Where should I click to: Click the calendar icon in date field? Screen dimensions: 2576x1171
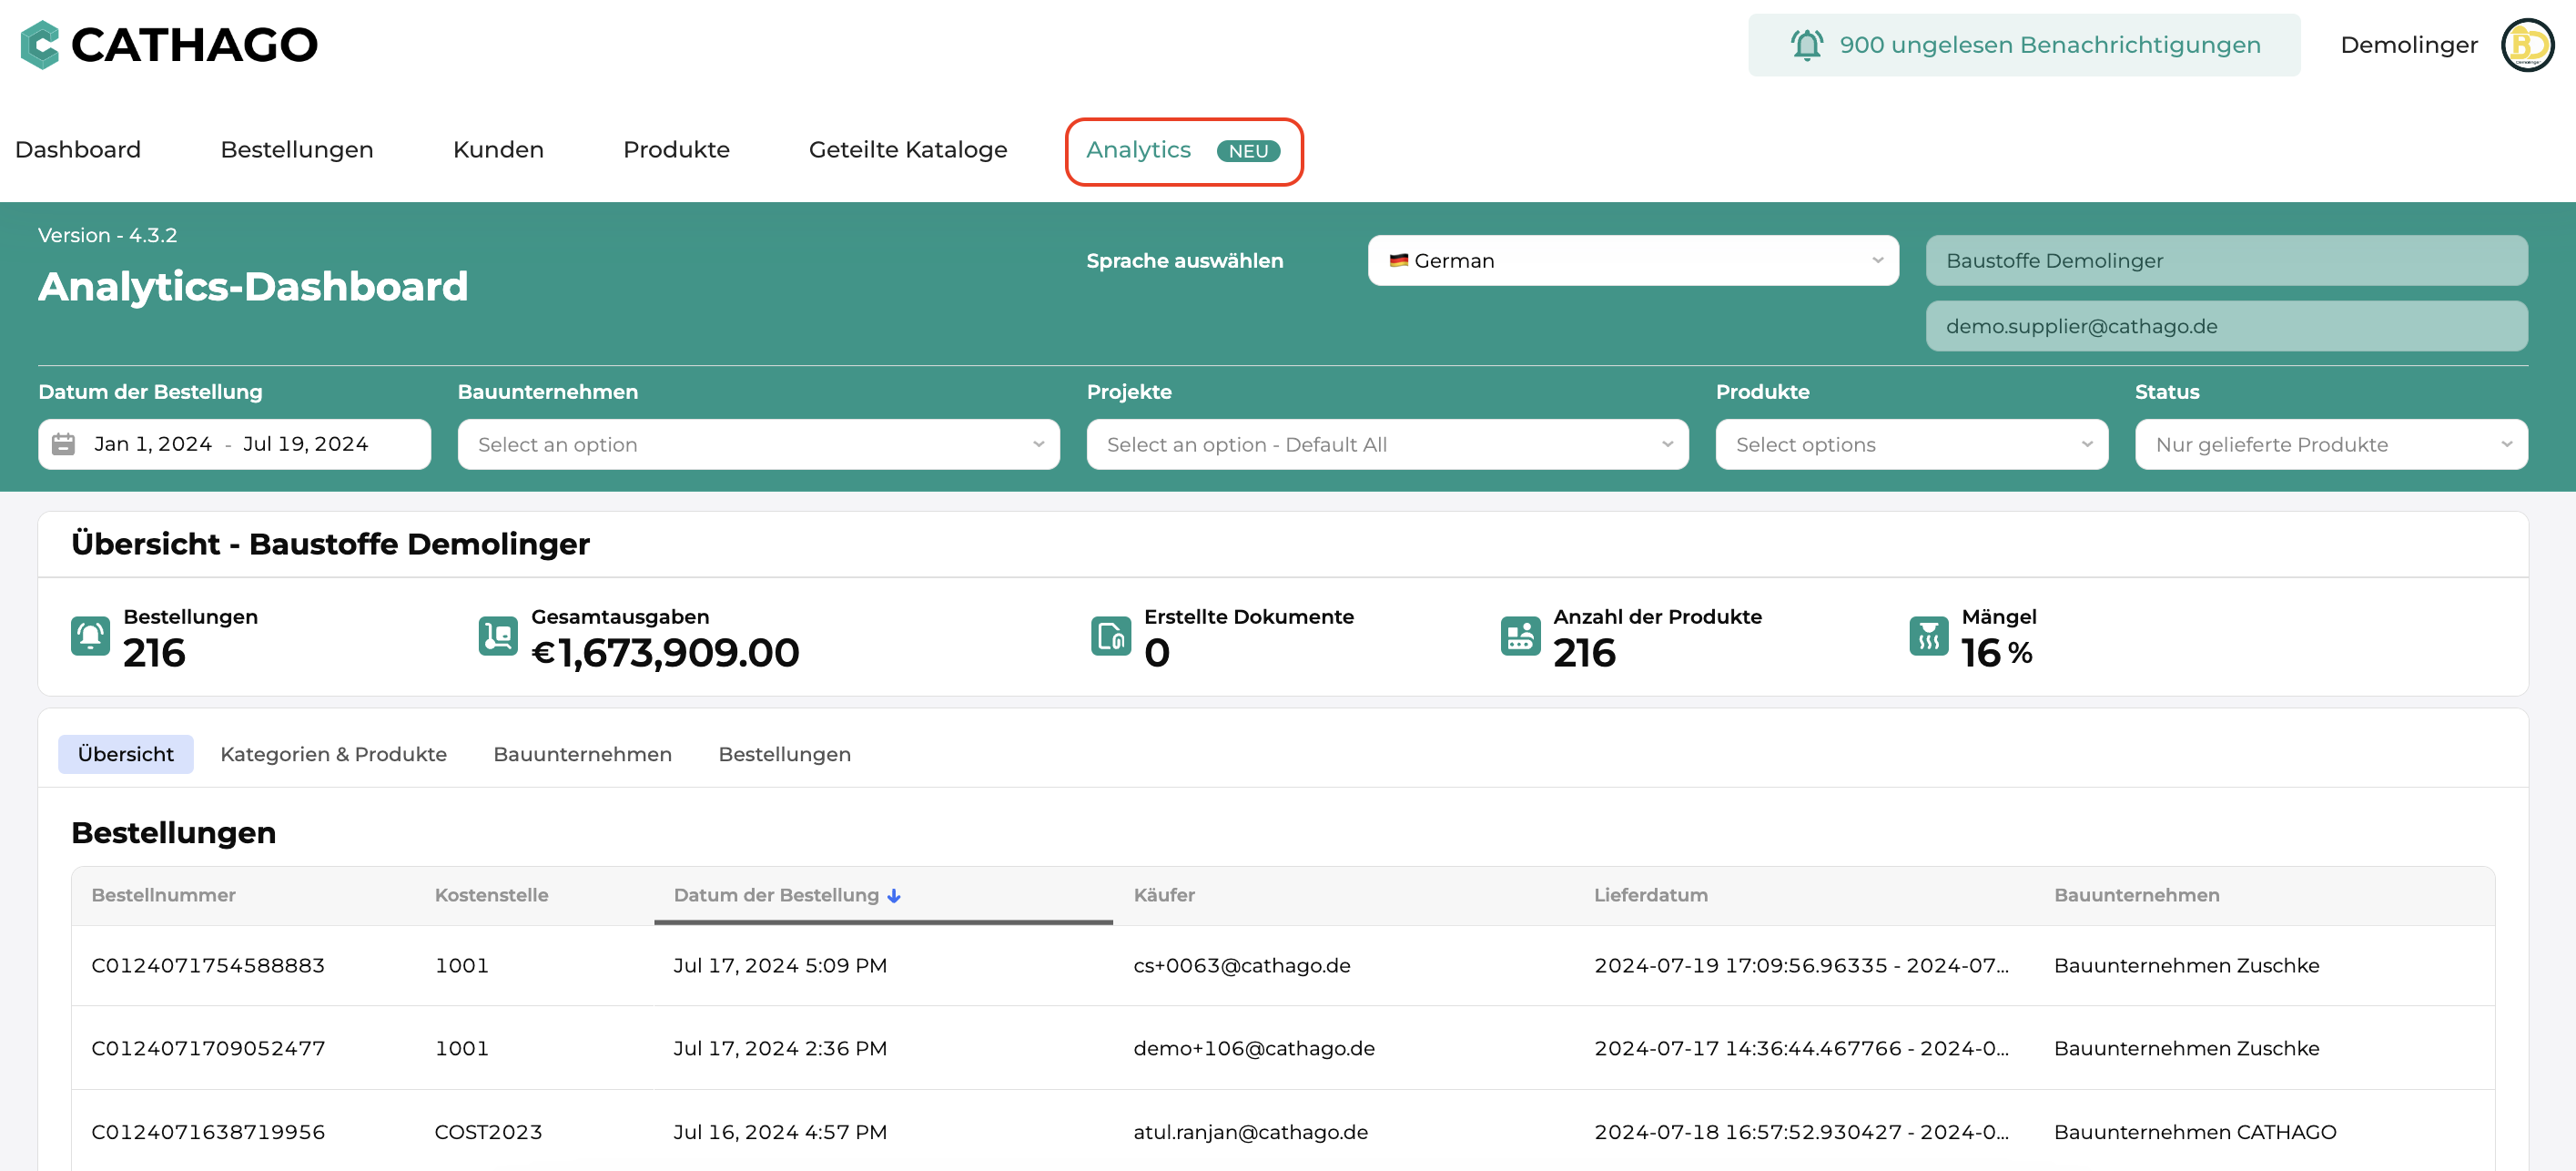click(63, 444)
